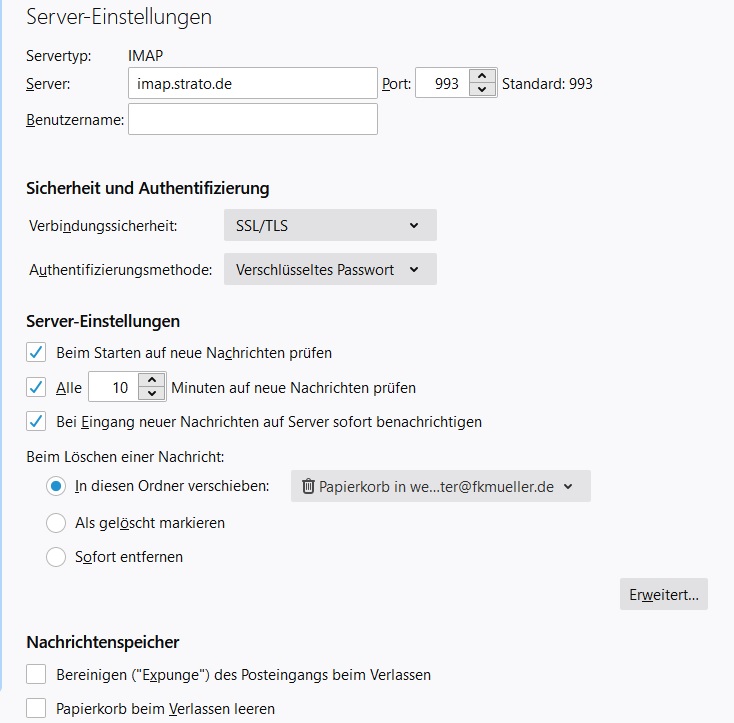Increase the check interval minutes up arrow
The height and width of the screenshot is (723, 734).
click(x=152, y=380)
